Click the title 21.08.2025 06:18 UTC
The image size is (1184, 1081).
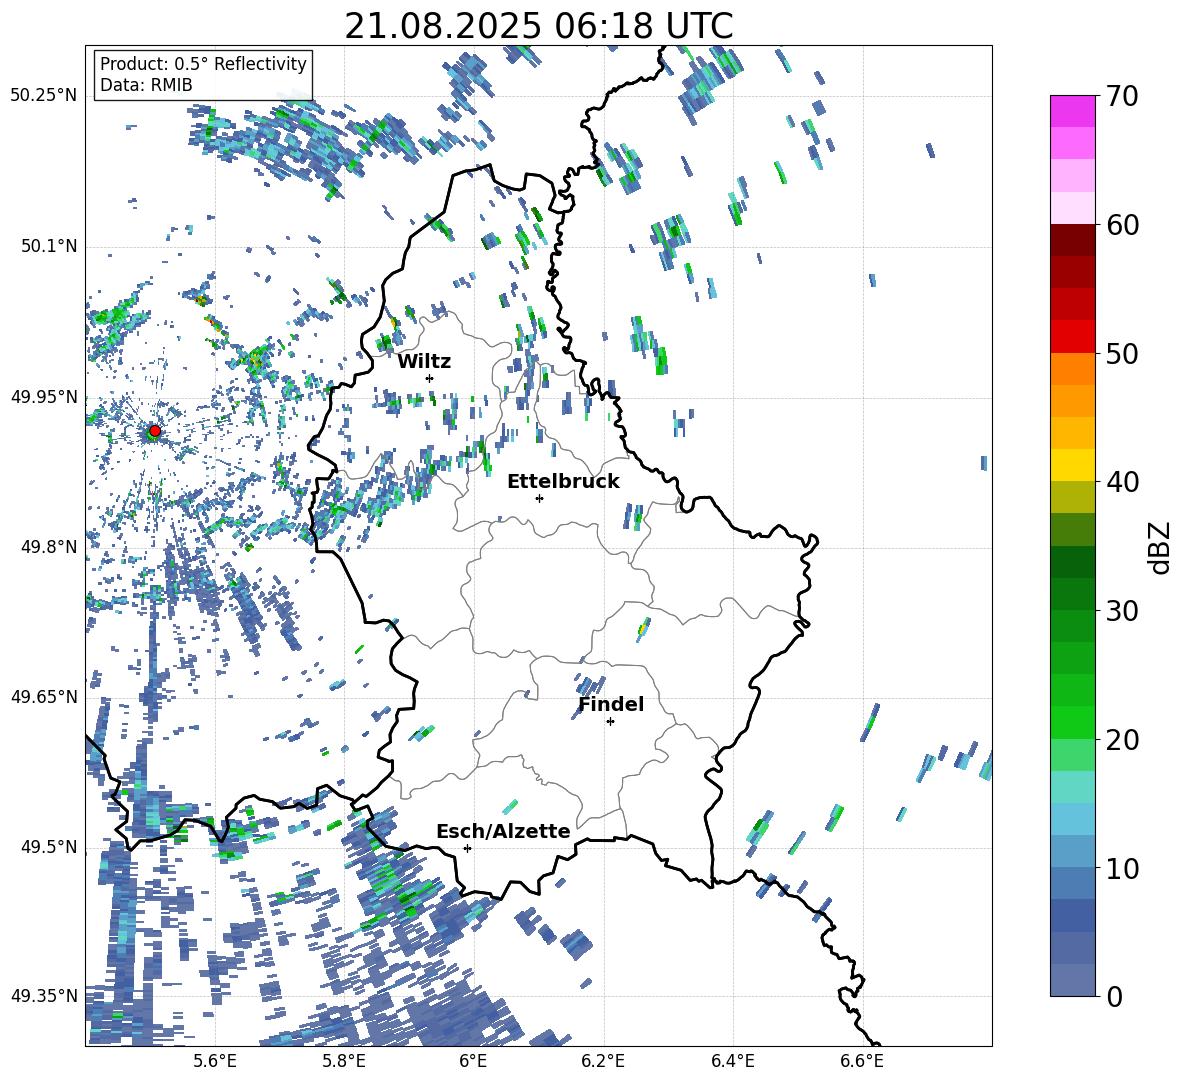click(538, 26)
